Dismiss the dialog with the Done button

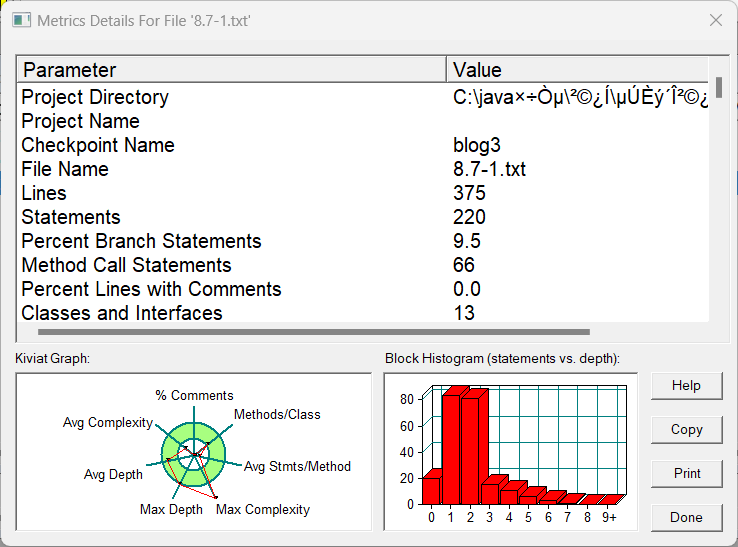[x=686, y=517]
